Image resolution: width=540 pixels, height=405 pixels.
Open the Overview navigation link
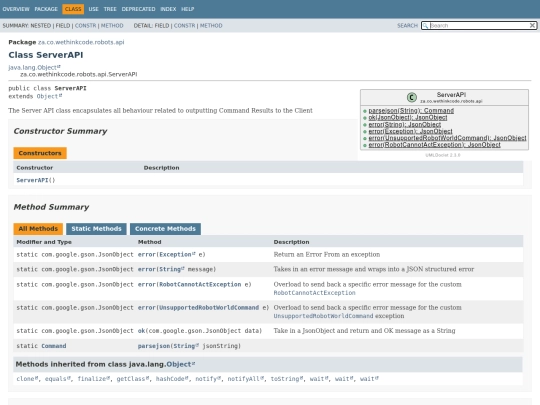pyautogui.click(x=16, y=9)
